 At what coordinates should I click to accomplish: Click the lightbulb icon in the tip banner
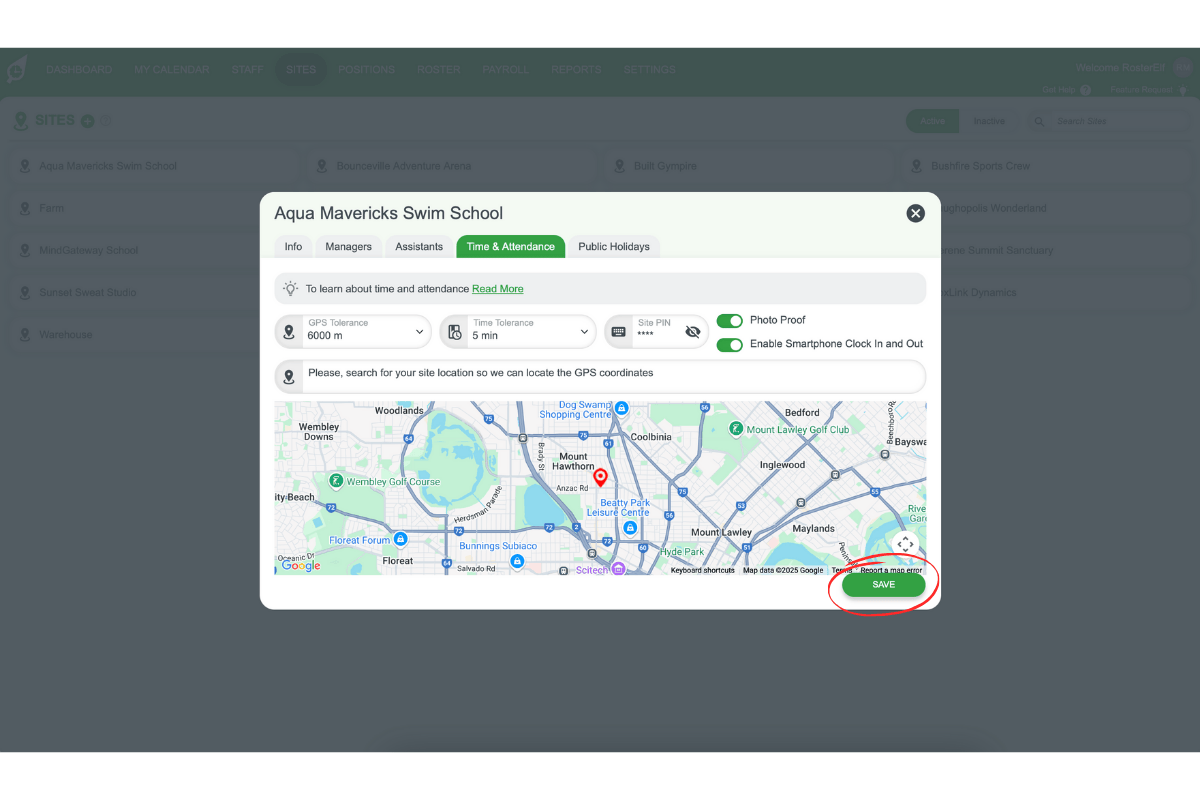tap(290, 288)
